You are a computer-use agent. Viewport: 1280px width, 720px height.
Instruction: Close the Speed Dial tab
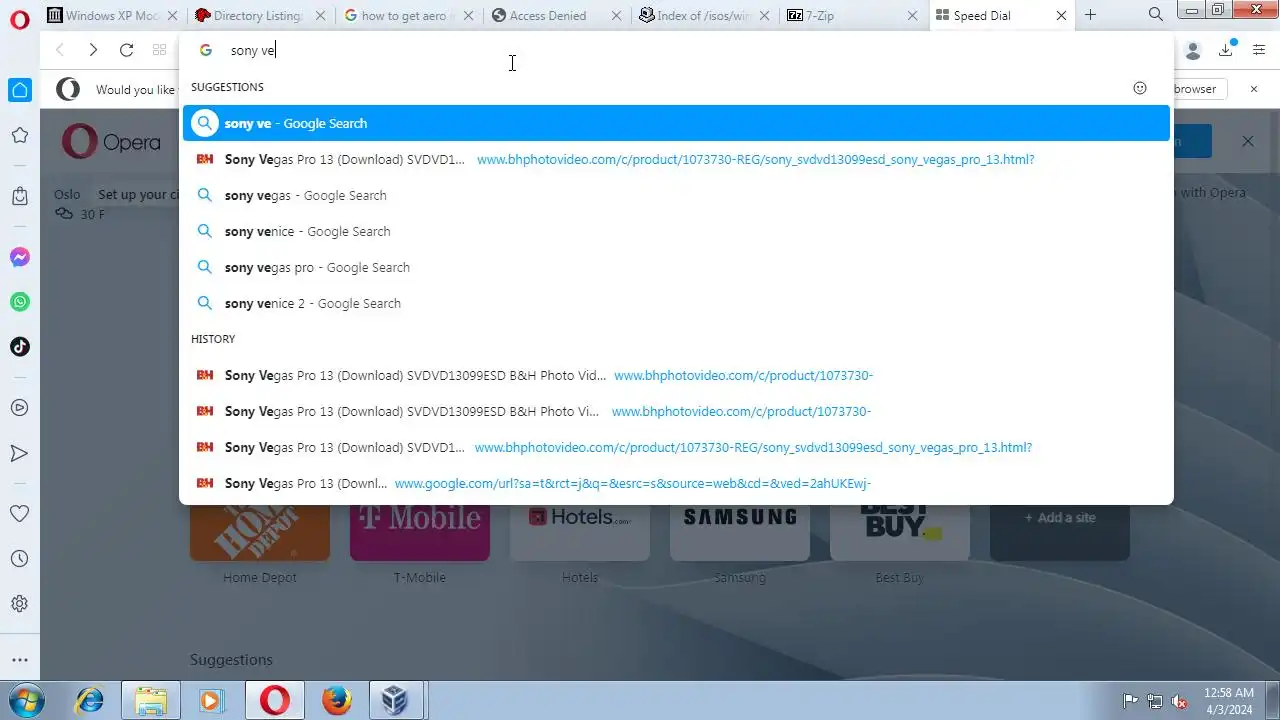pyautogui.click(x=1061, y=15)
